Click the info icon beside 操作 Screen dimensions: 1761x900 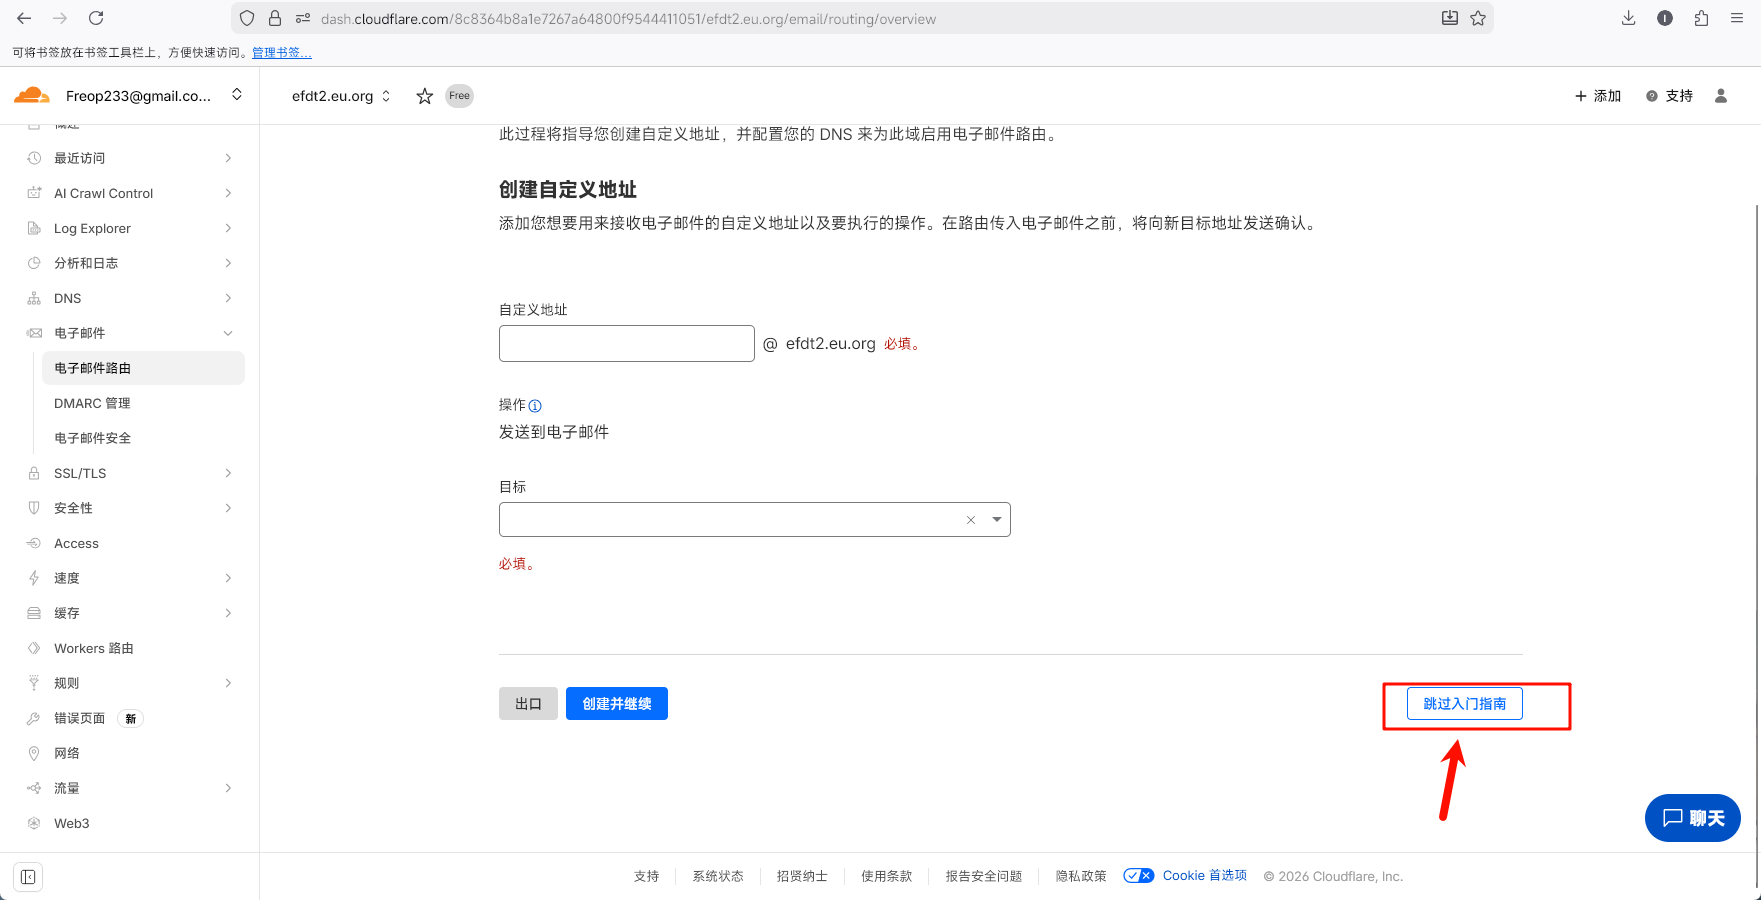(535, 406)
